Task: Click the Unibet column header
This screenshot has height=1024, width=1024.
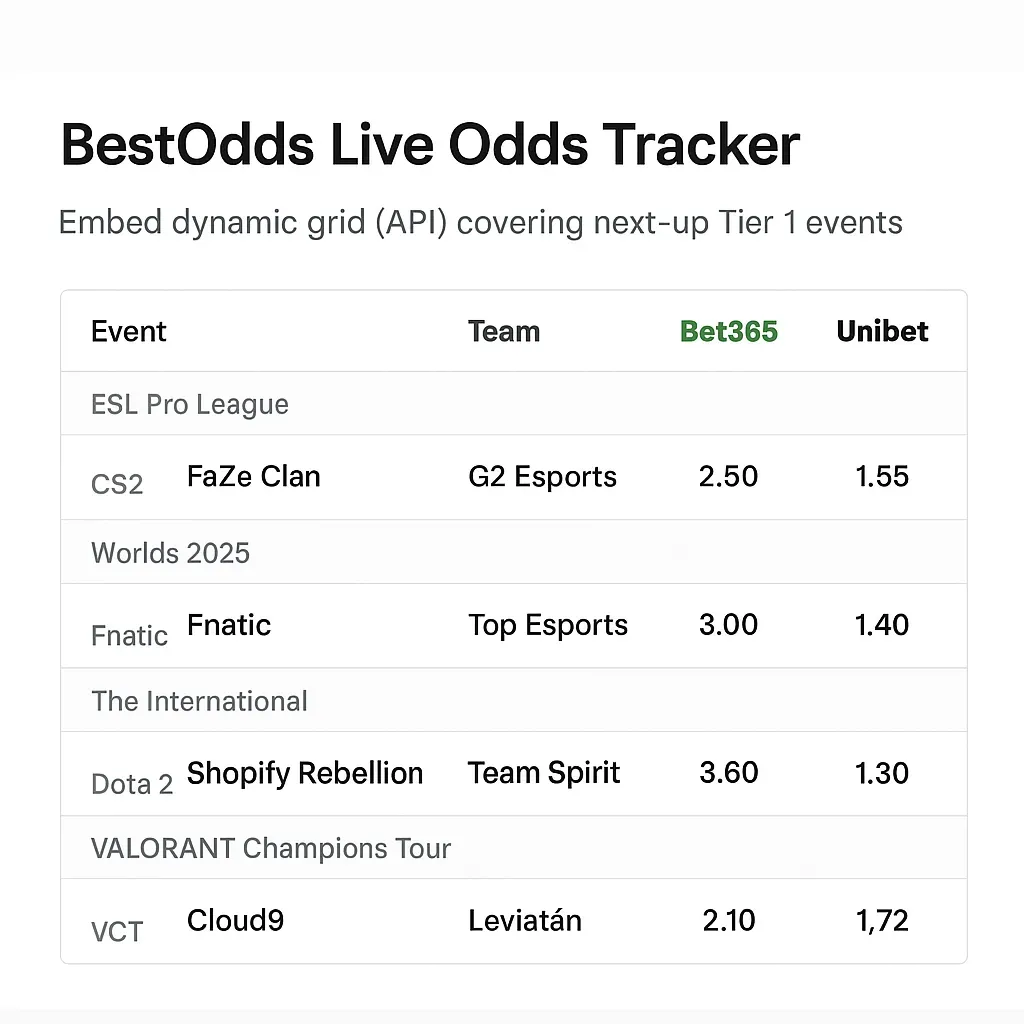Action: [x=882, y=331]
